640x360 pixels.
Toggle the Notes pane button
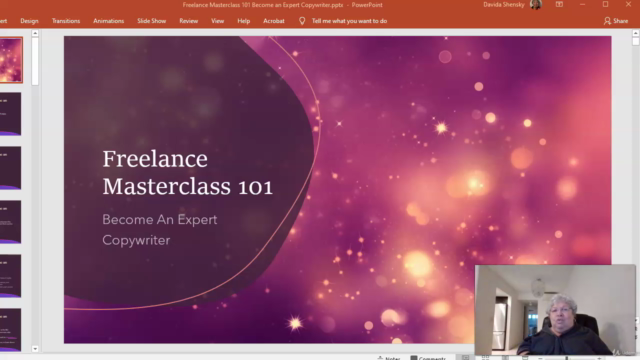point(389,358)
